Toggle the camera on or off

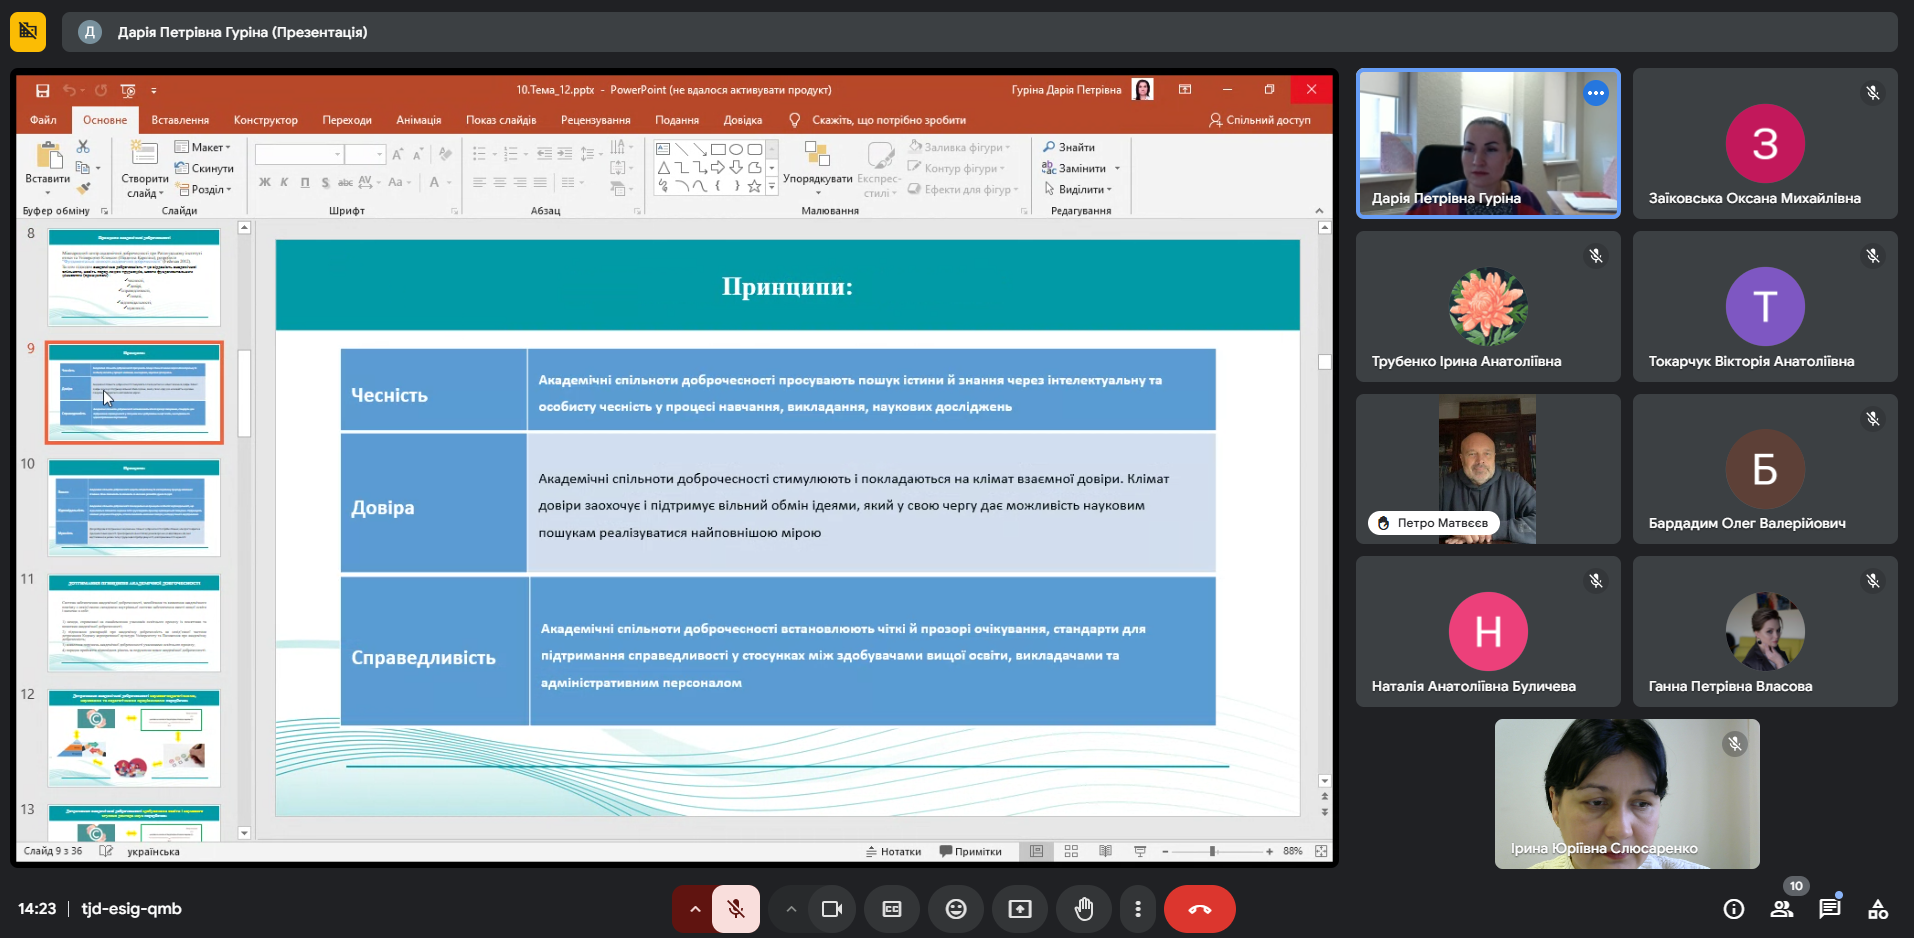[x=832, y=909]
